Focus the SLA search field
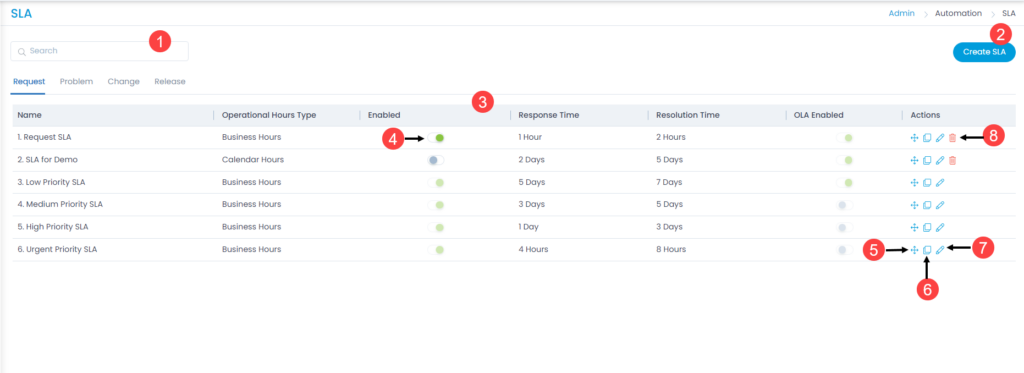The height and width of the screenshot is (373, 1024). (x=99, y=51)
